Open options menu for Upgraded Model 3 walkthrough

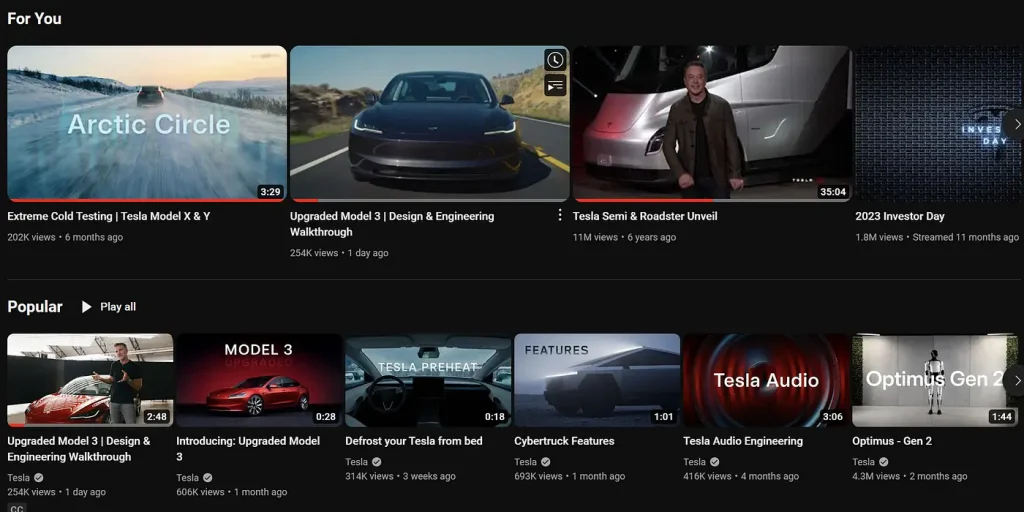(559, 215)
